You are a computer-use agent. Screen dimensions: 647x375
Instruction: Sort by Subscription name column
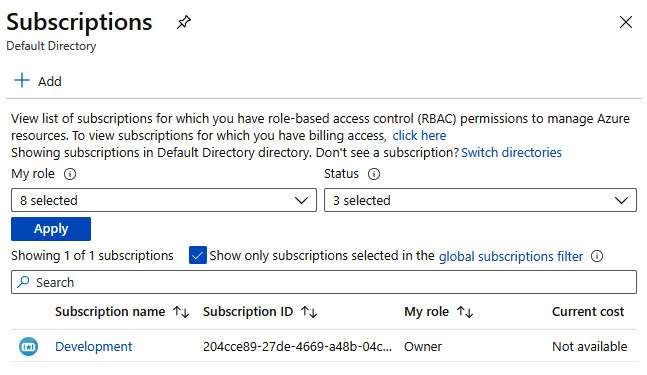point(122,311)
